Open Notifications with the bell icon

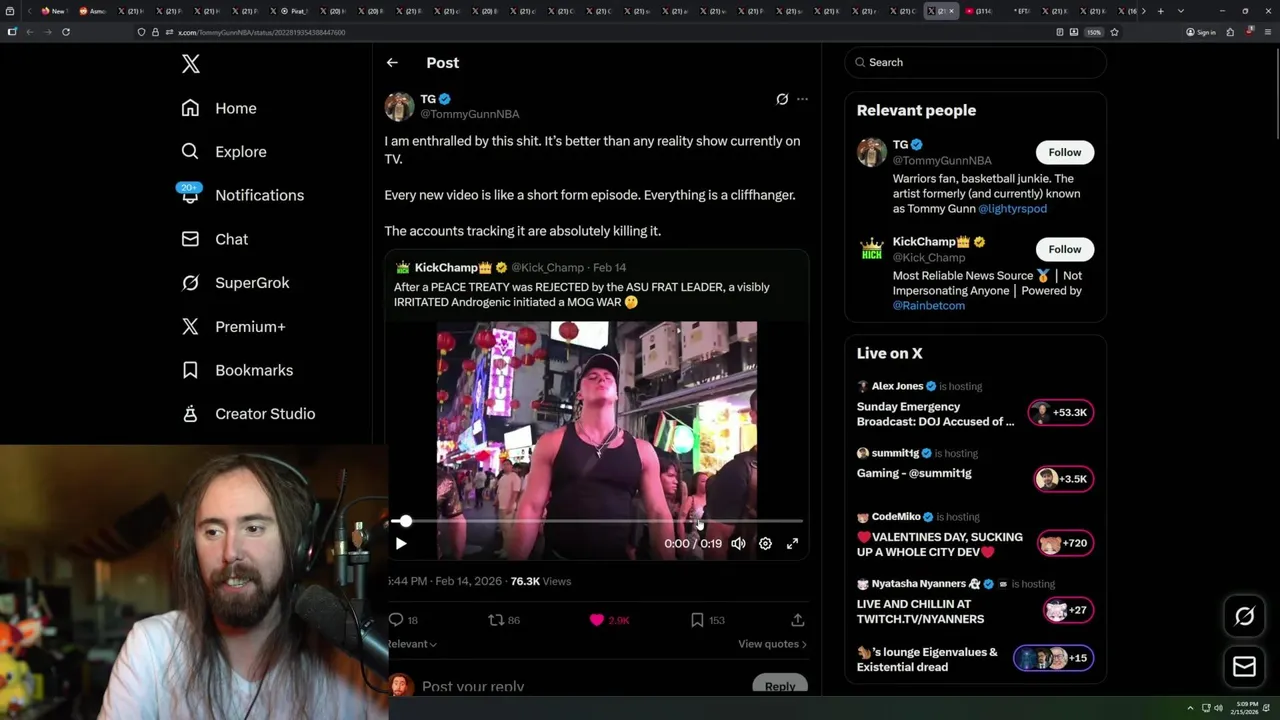tap(241, 195)
